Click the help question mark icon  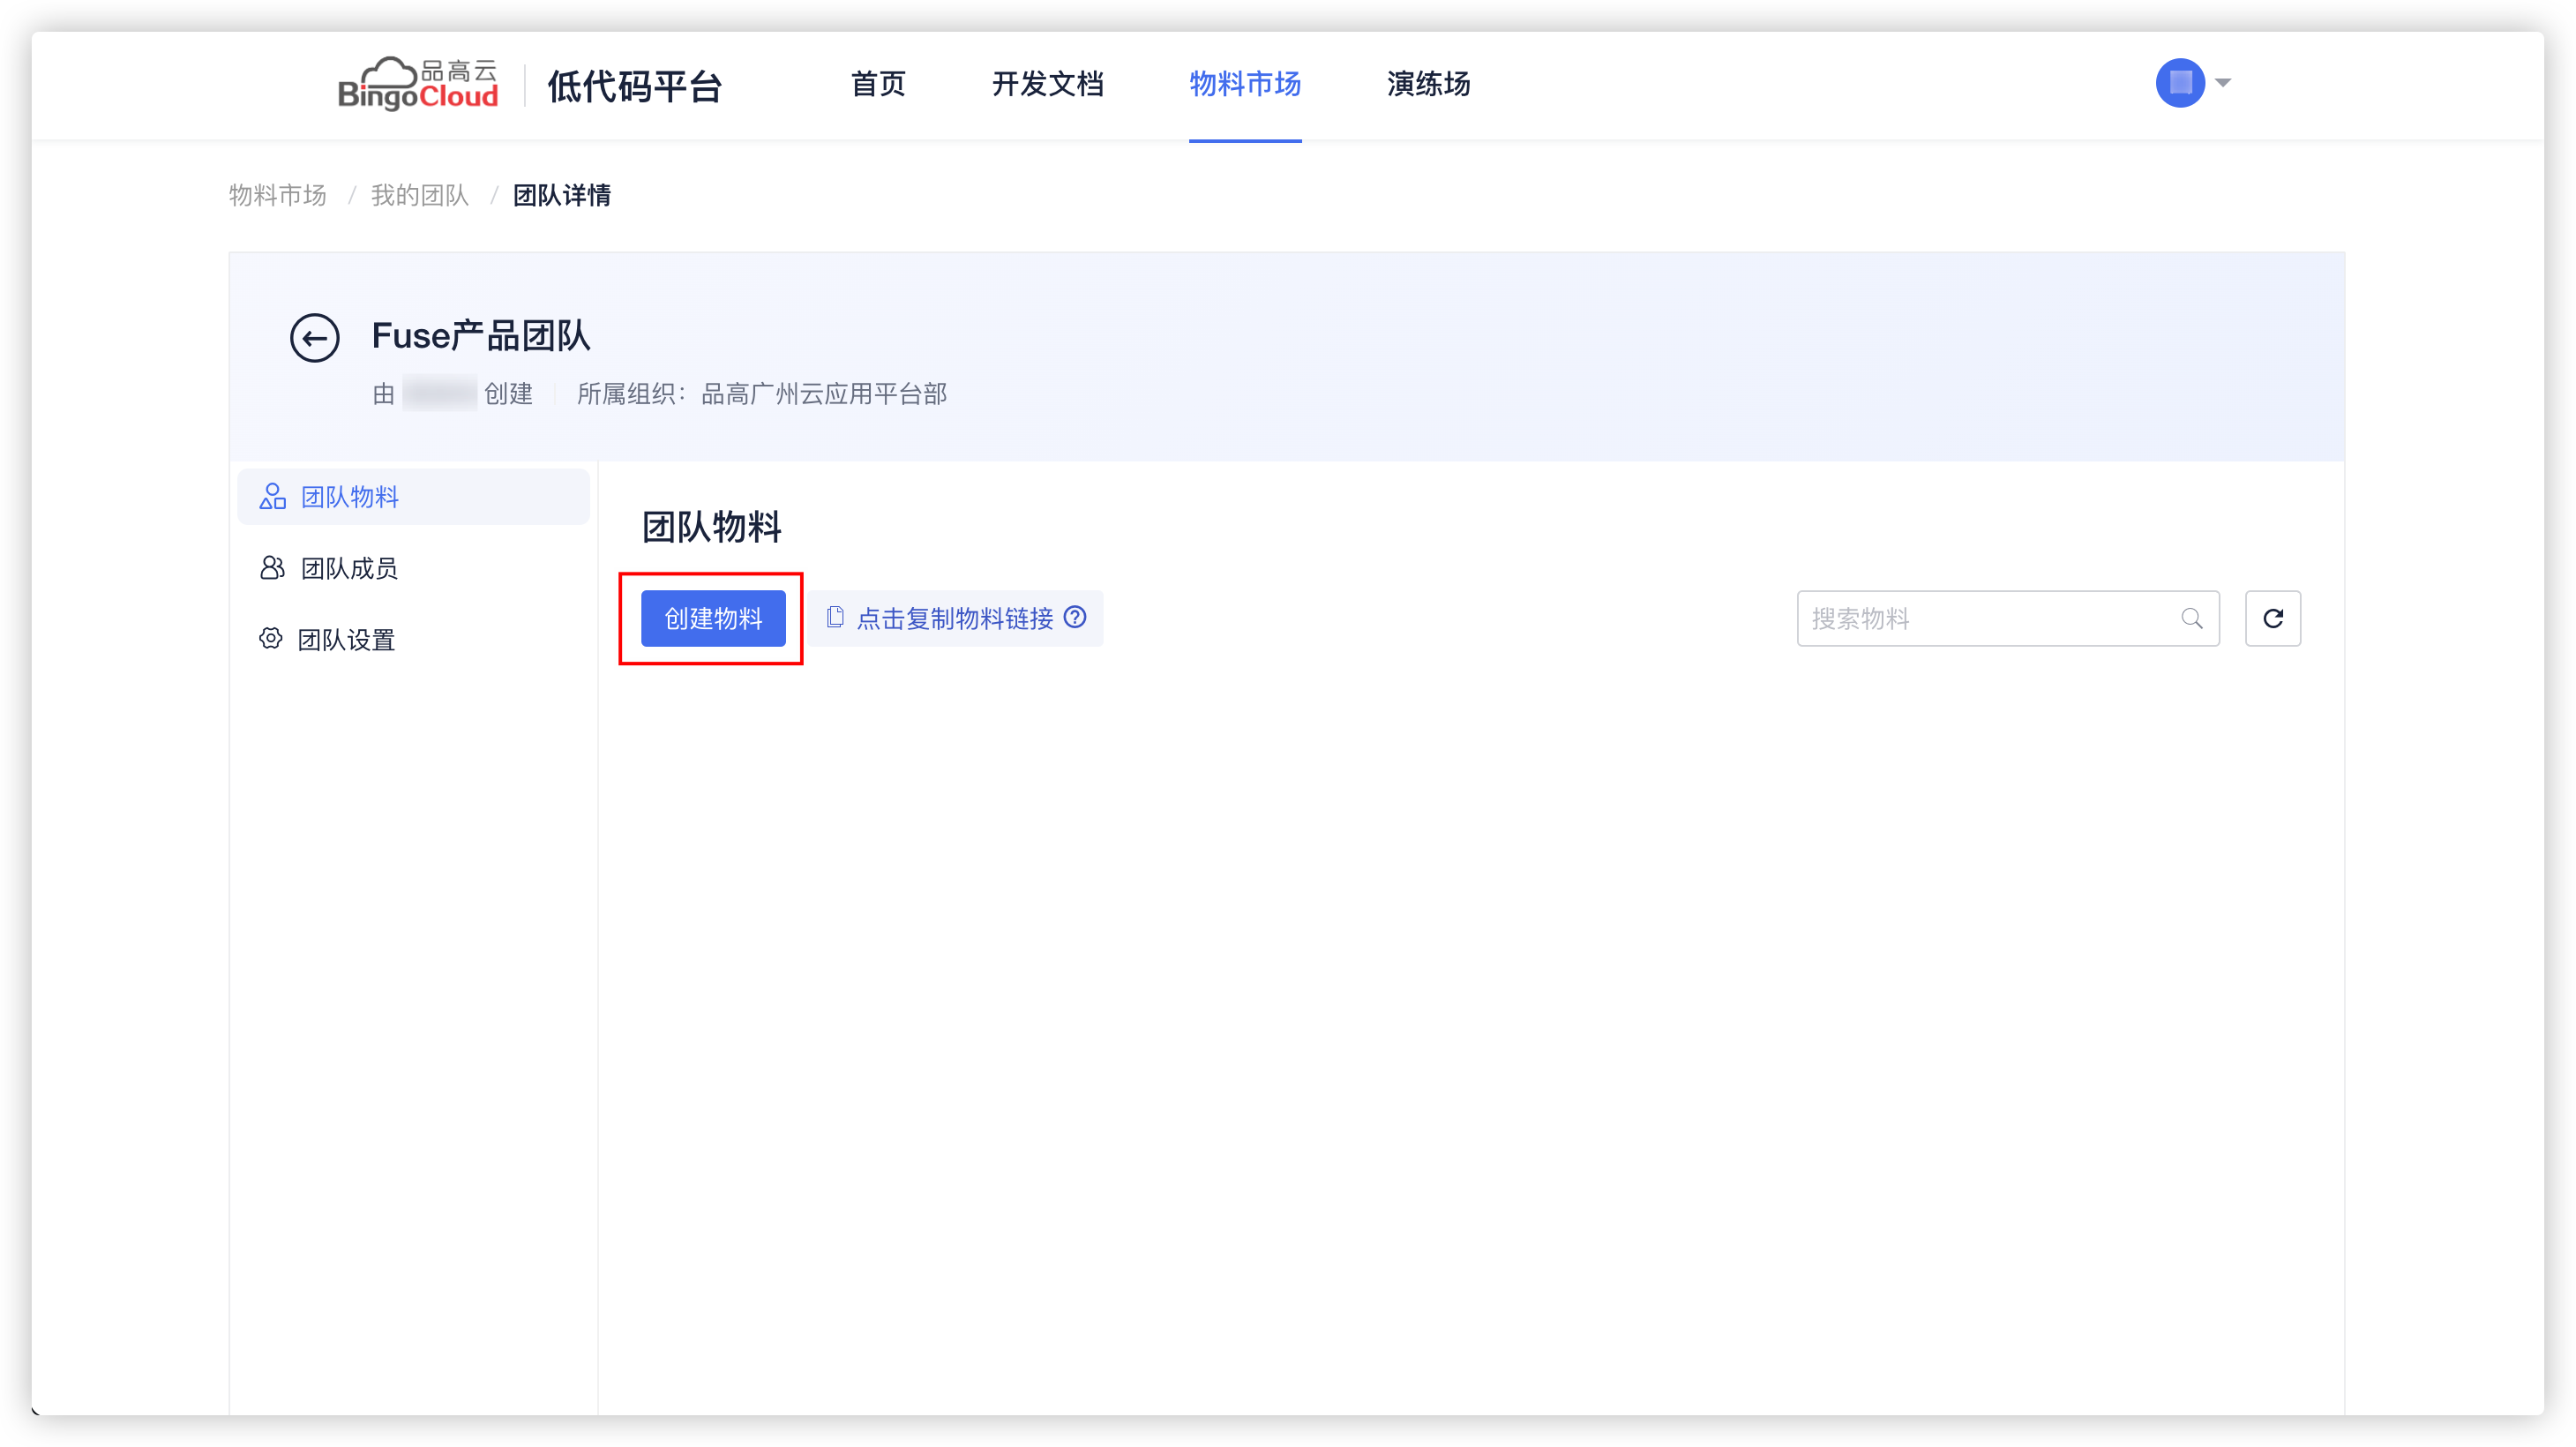coord(1075,617)
